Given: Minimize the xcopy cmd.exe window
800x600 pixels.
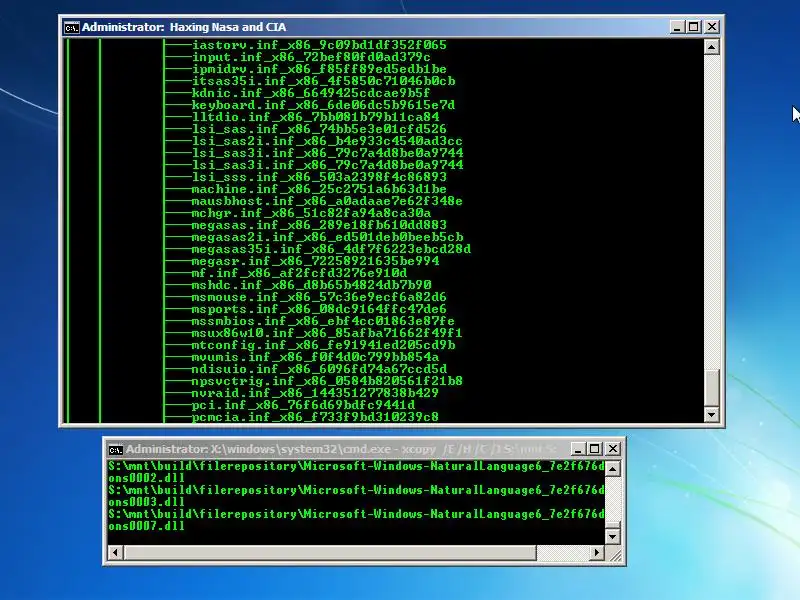Looking at the screenshot, I should click(x=578, y=449).
